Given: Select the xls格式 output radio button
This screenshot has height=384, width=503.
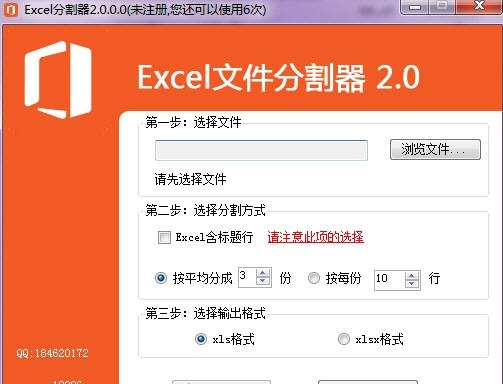Looking at the screenshot, I should pos(201,339).
